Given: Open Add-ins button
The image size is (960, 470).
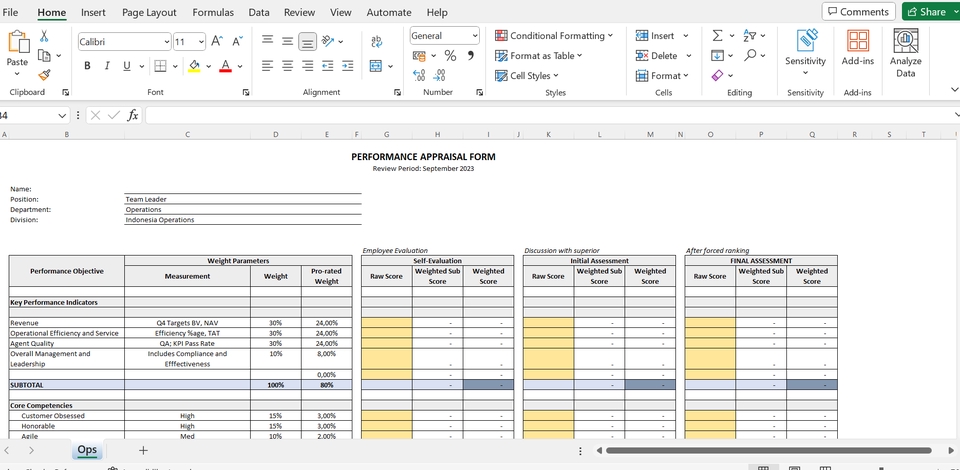Looking at the screenshot, I should [858, 48].
